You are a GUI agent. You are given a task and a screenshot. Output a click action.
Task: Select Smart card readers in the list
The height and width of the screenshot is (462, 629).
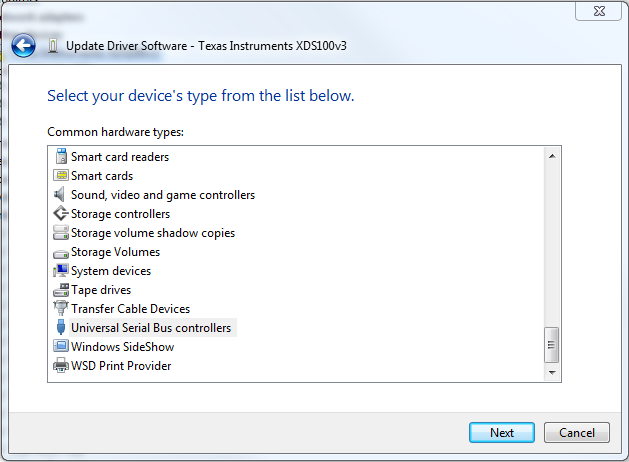point(120,157)
